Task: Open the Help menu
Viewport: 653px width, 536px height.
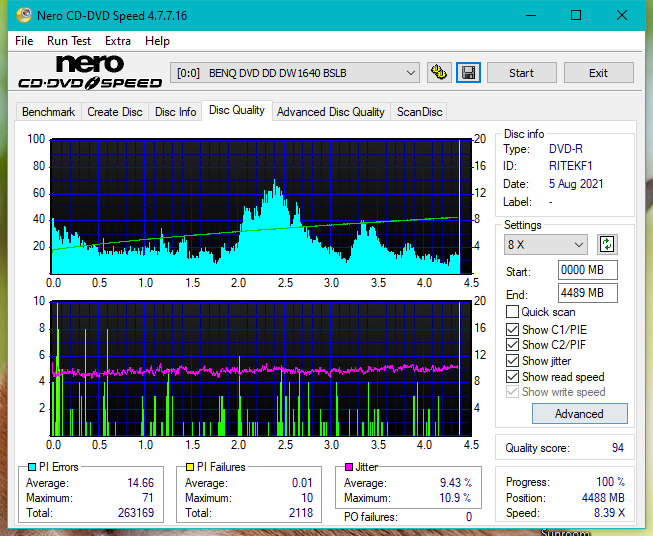Action: tap(157, 41)
